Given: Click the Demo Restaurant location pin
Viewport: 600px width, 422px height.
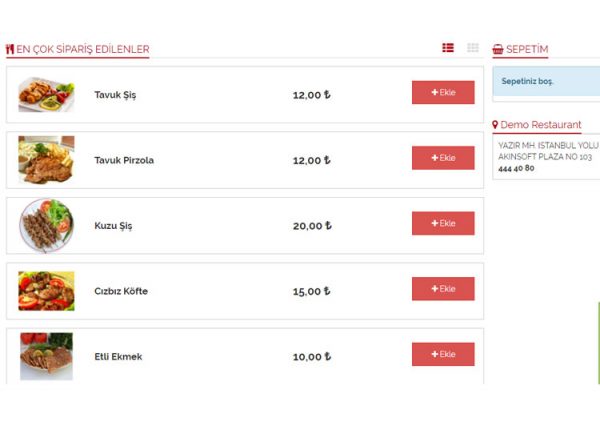Looking at the screenshot, I should 495,125.
